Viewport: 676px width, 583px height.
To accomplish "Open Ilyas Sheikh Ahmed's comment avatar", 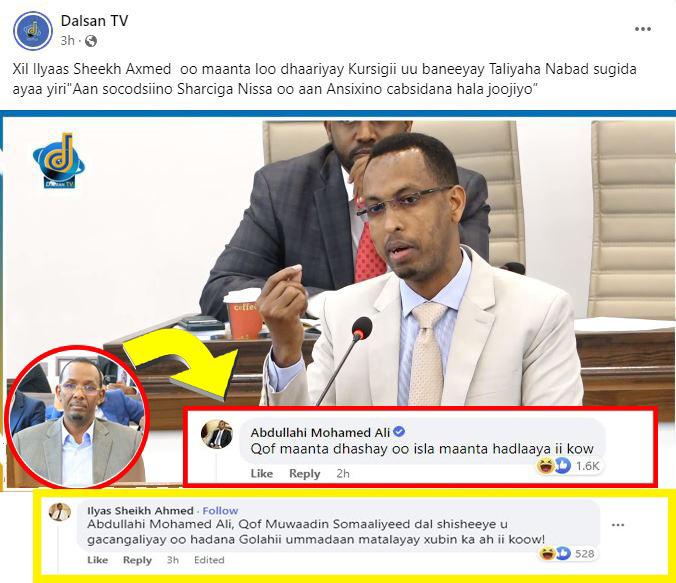I will 60,512.
